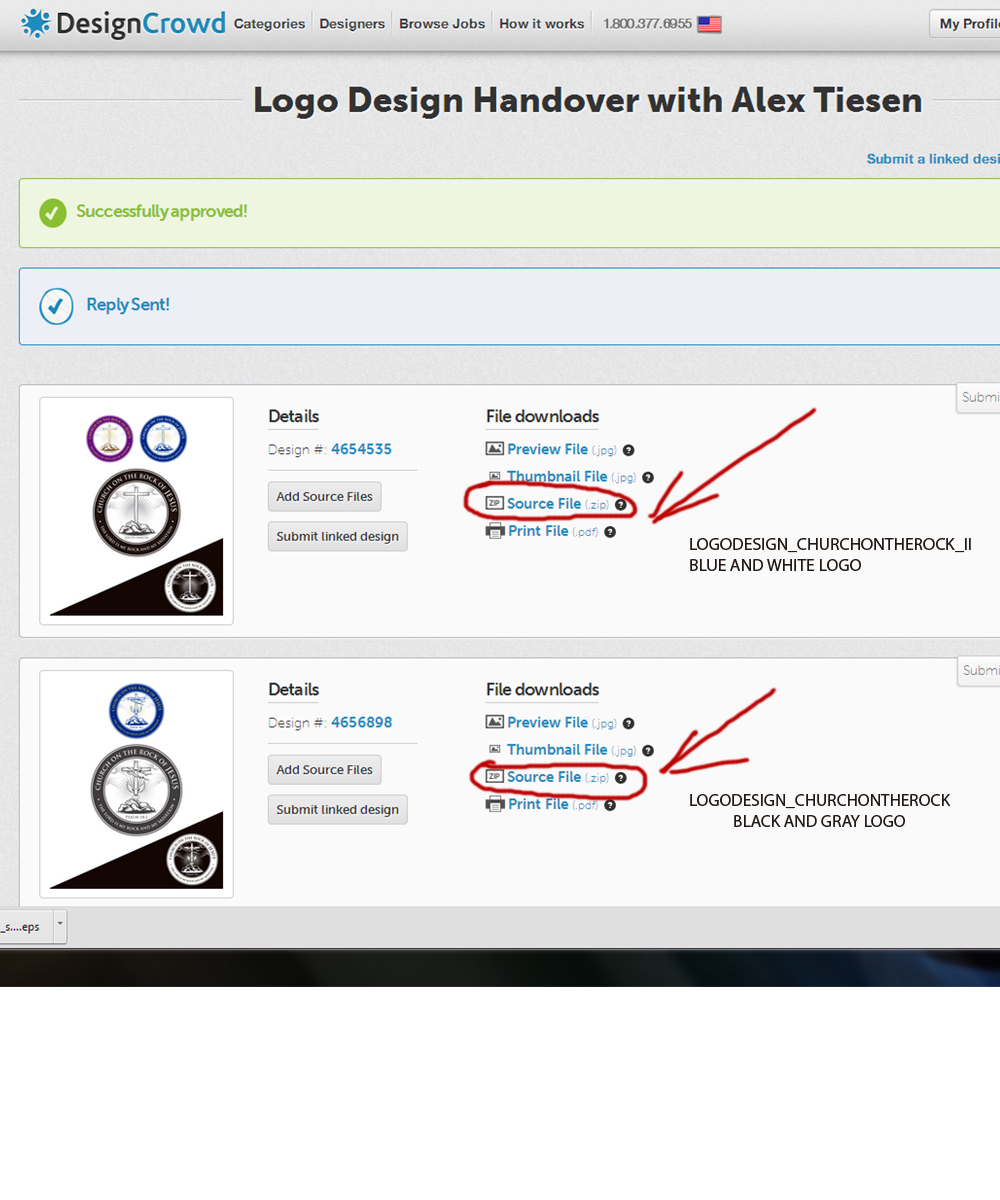Click blue checkmark icon in Reply Sent banner
The image size is (1000, 1200).
tap(56, 306)
